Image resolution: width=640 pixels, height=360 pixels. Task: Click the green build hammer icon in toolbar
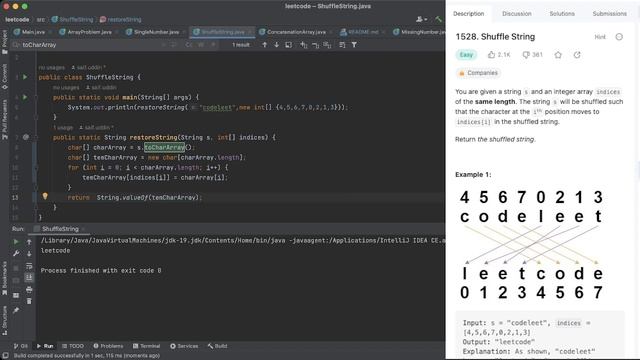[438, 19]
